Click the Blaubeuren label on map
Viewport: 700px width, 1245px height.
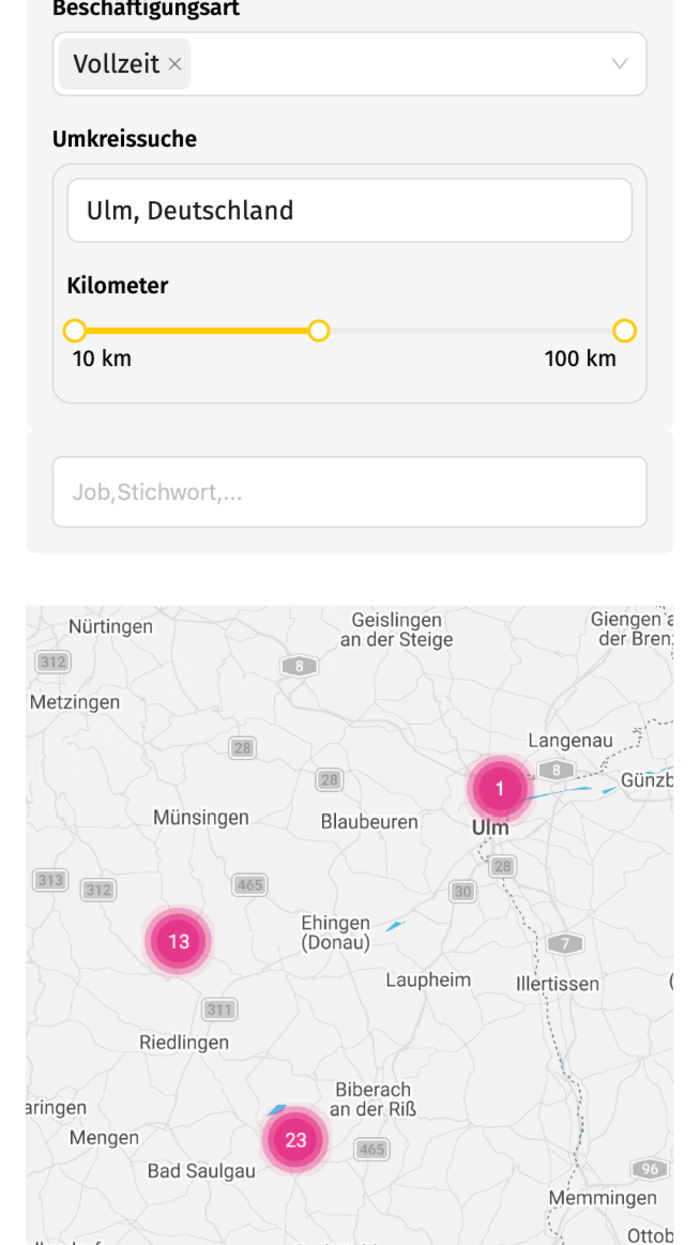tap(369, 822)
